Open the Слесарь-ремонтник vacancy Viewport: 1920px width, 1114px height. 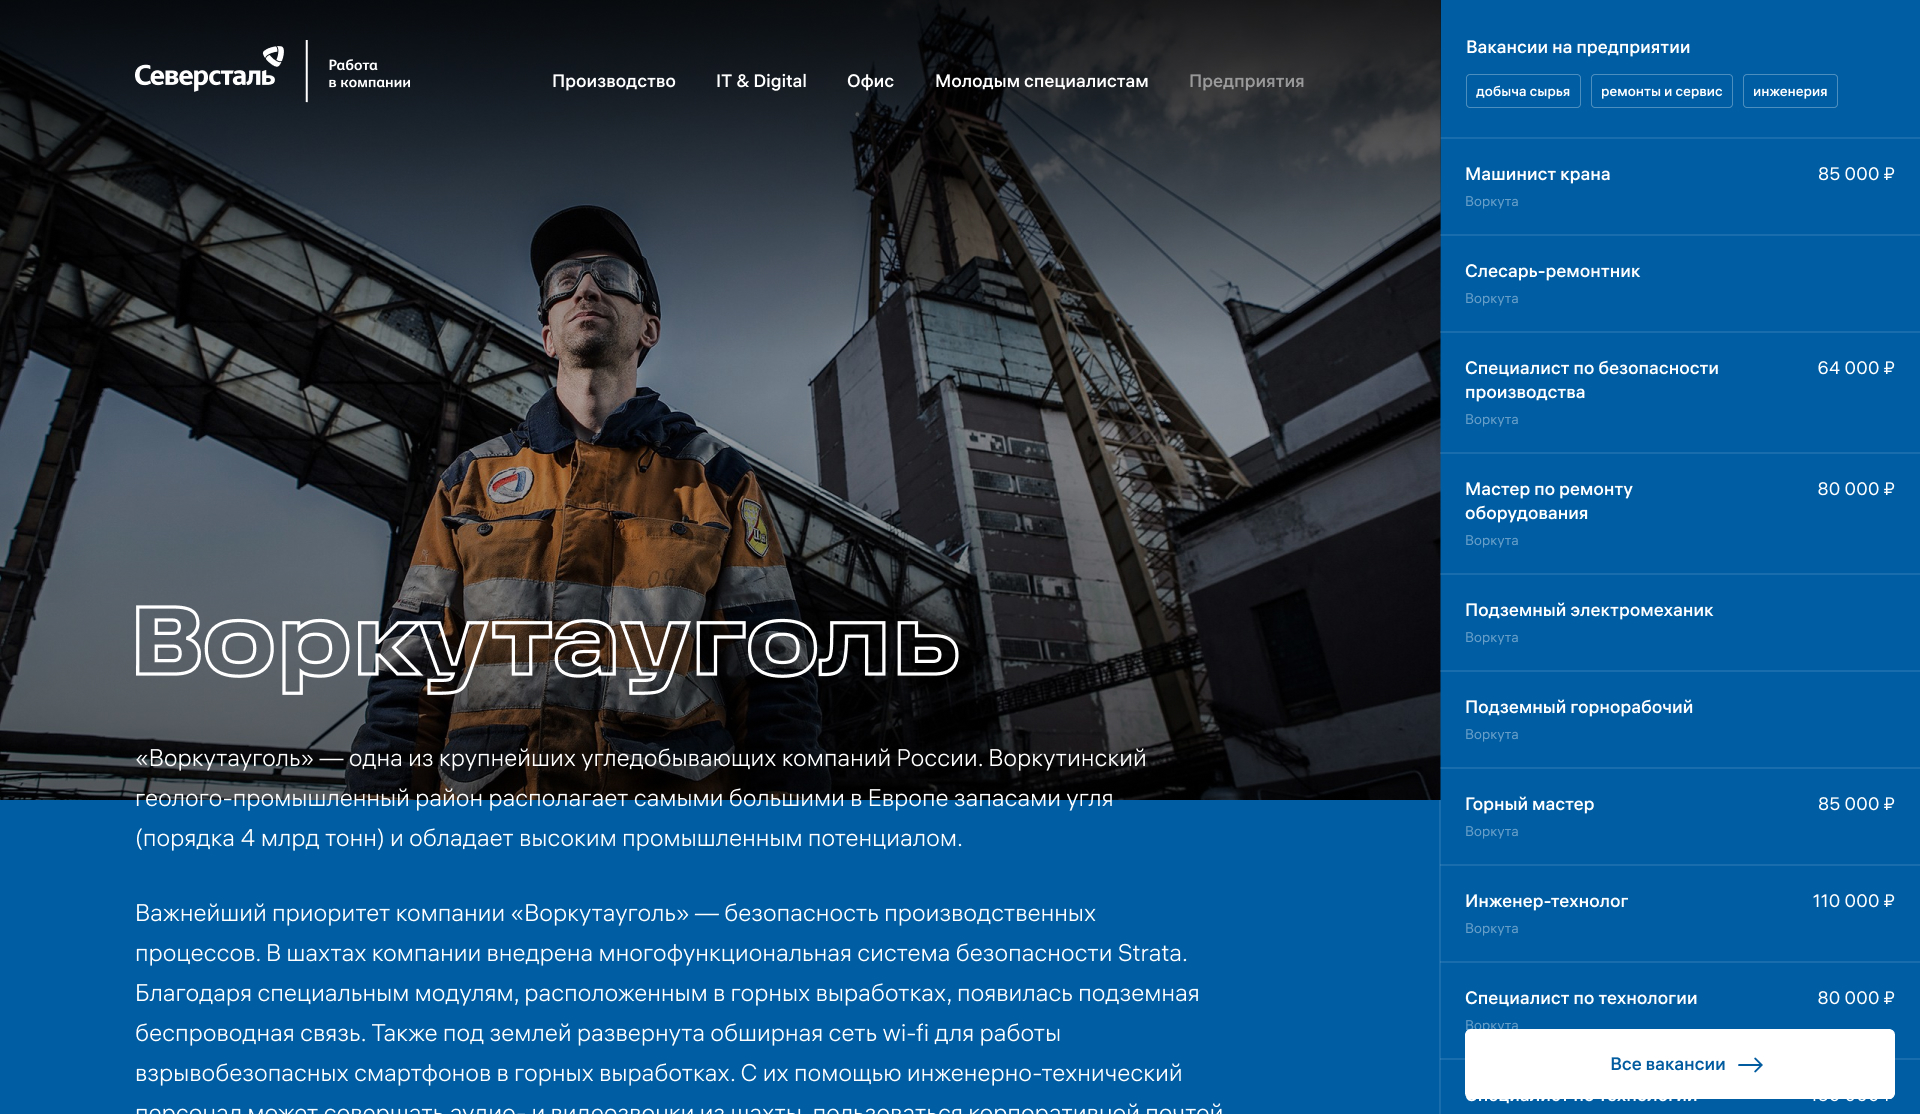click(1552, 271)
